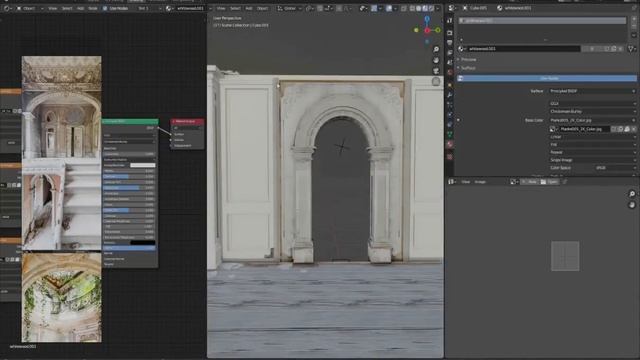
Task: Open Christensen-Burley subsurface method dropdown
Action: 593,111
